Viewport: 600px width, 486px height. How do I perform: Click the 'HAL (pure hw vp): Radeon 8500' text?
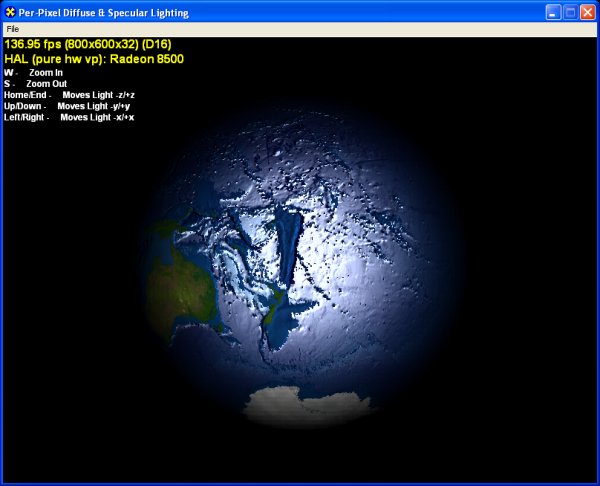94,59
